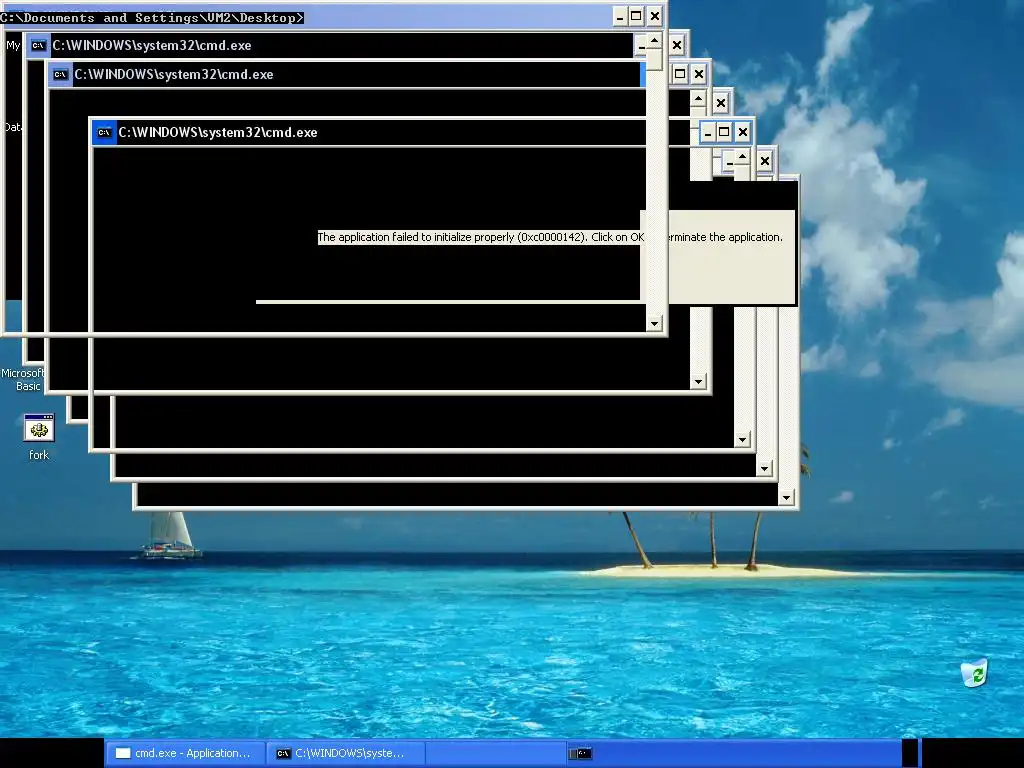
Task: Minimize the Desktop> prompt front window
Action: pyautogui.click(x=620, y=16)
